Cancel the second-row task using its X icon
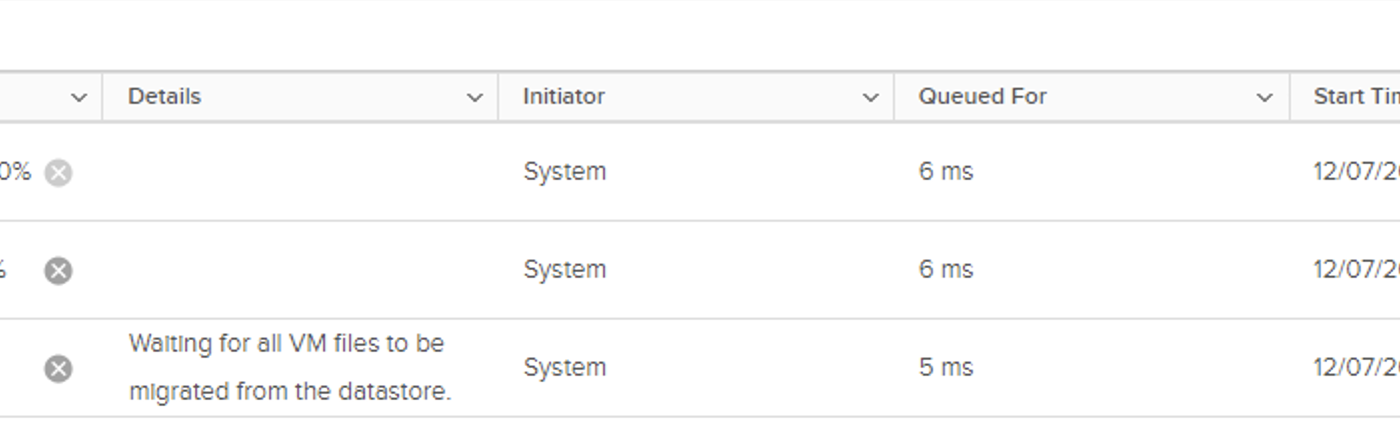Viewport: 1400px width, 442px height. coord(58,271)
